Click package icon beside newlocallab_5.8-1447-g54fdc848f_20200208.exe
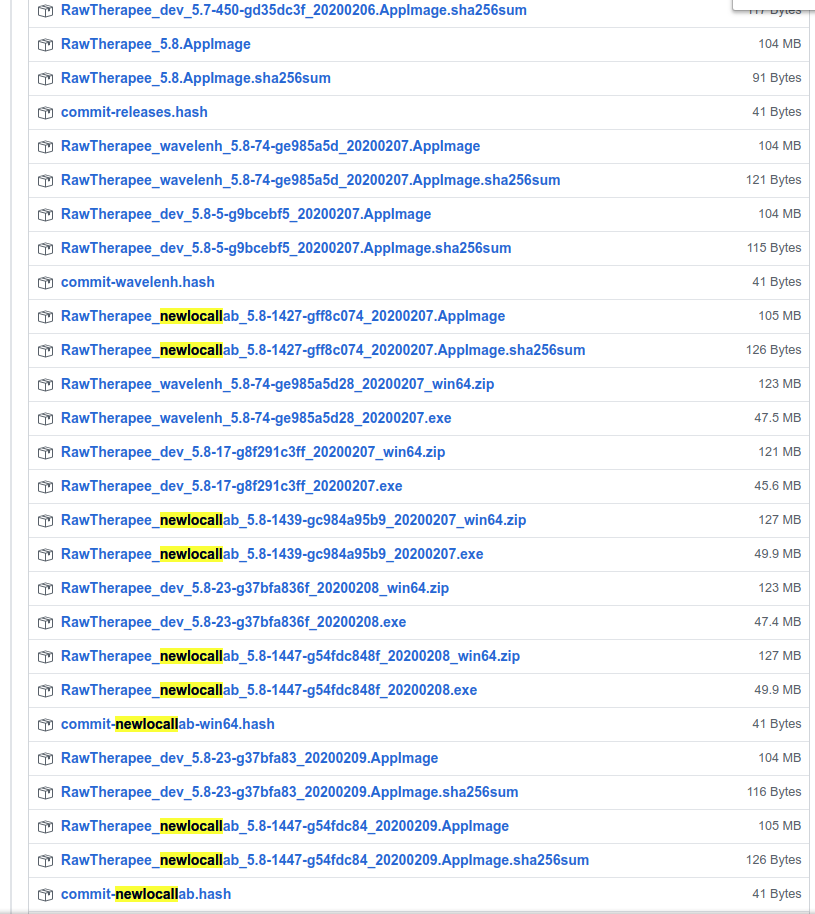 (45, 691)
